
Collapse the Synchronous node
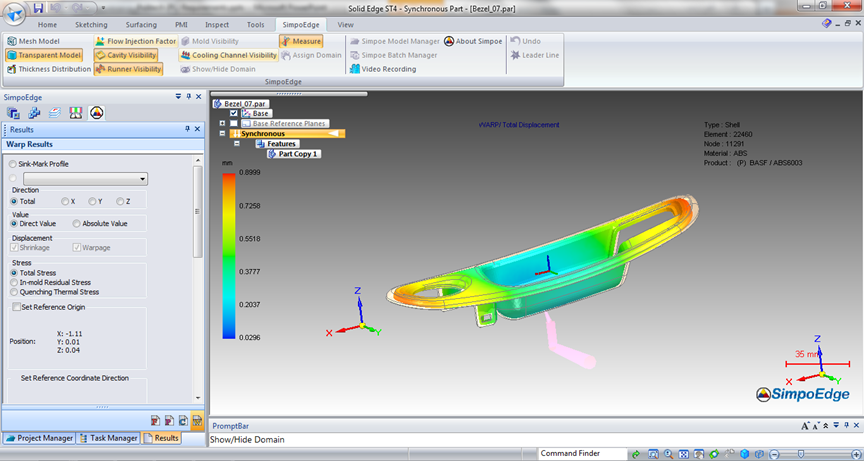(x=222, y=134)
